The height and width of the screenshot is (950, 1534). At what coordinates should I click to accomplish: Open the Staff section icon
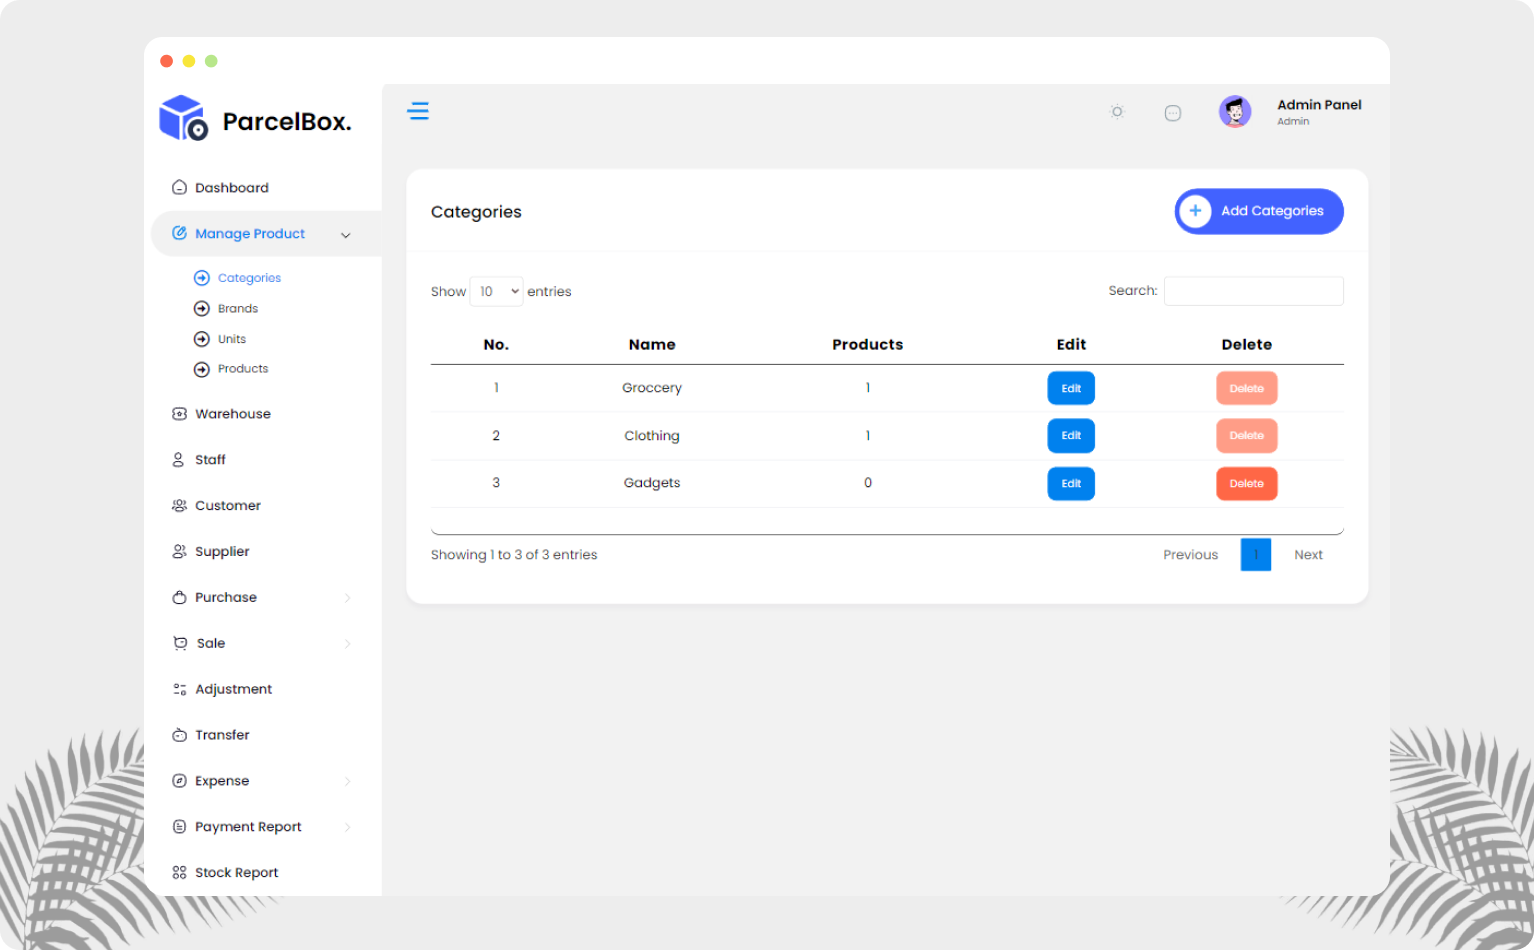click(x=178, y=459)
